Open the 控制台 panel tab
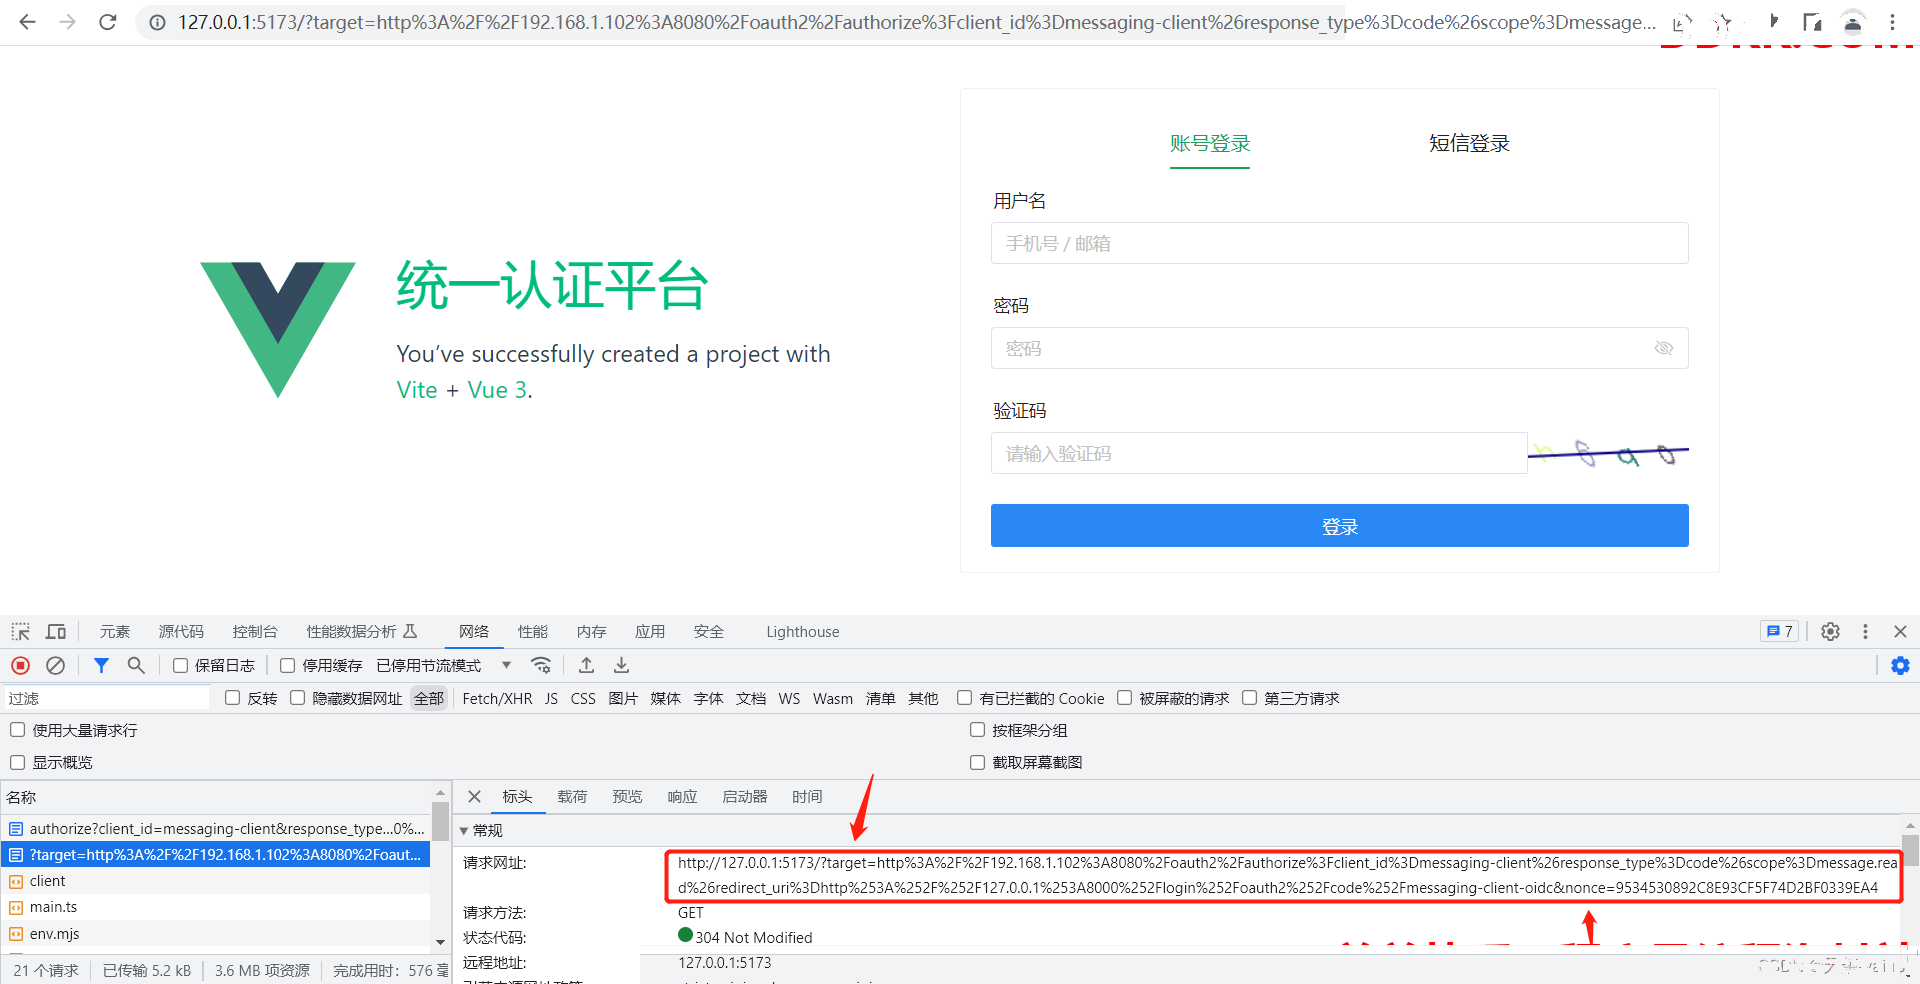Screen dimensions: 1920x984 click(254, 632)
